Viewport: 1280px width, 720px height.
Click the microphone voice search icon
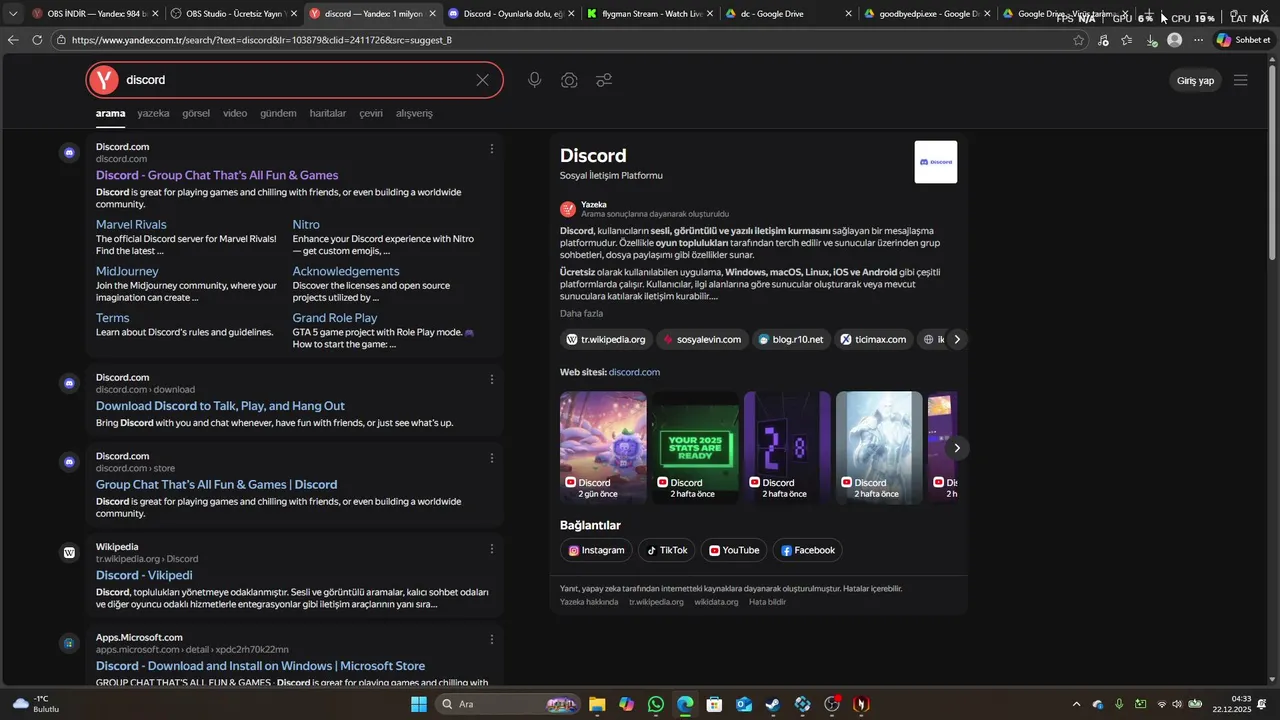(535, 80)
